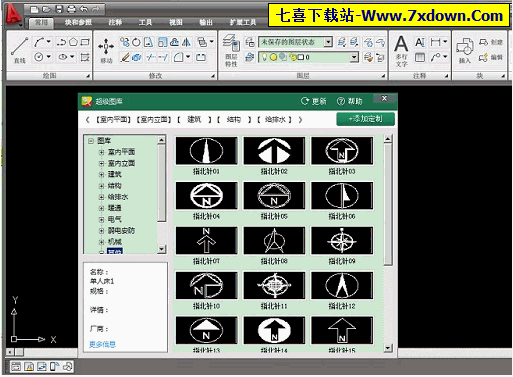Viewport: 513px width, 377px height.
Task: Select the 指北针05 compass thumbnail
Action: pyautogui.click(x=274, y=196)
